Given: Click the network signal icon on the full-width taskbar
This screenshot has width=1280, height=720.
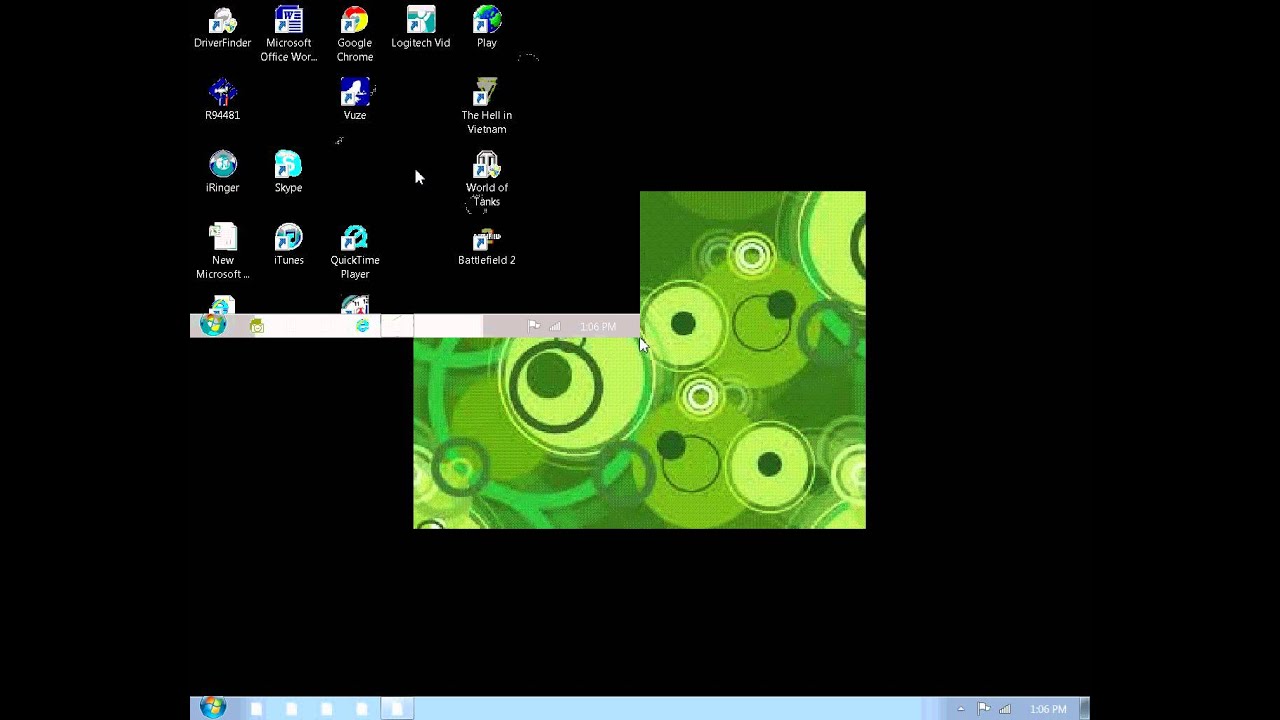Looking at the screenshot, I should point(1005,709).
